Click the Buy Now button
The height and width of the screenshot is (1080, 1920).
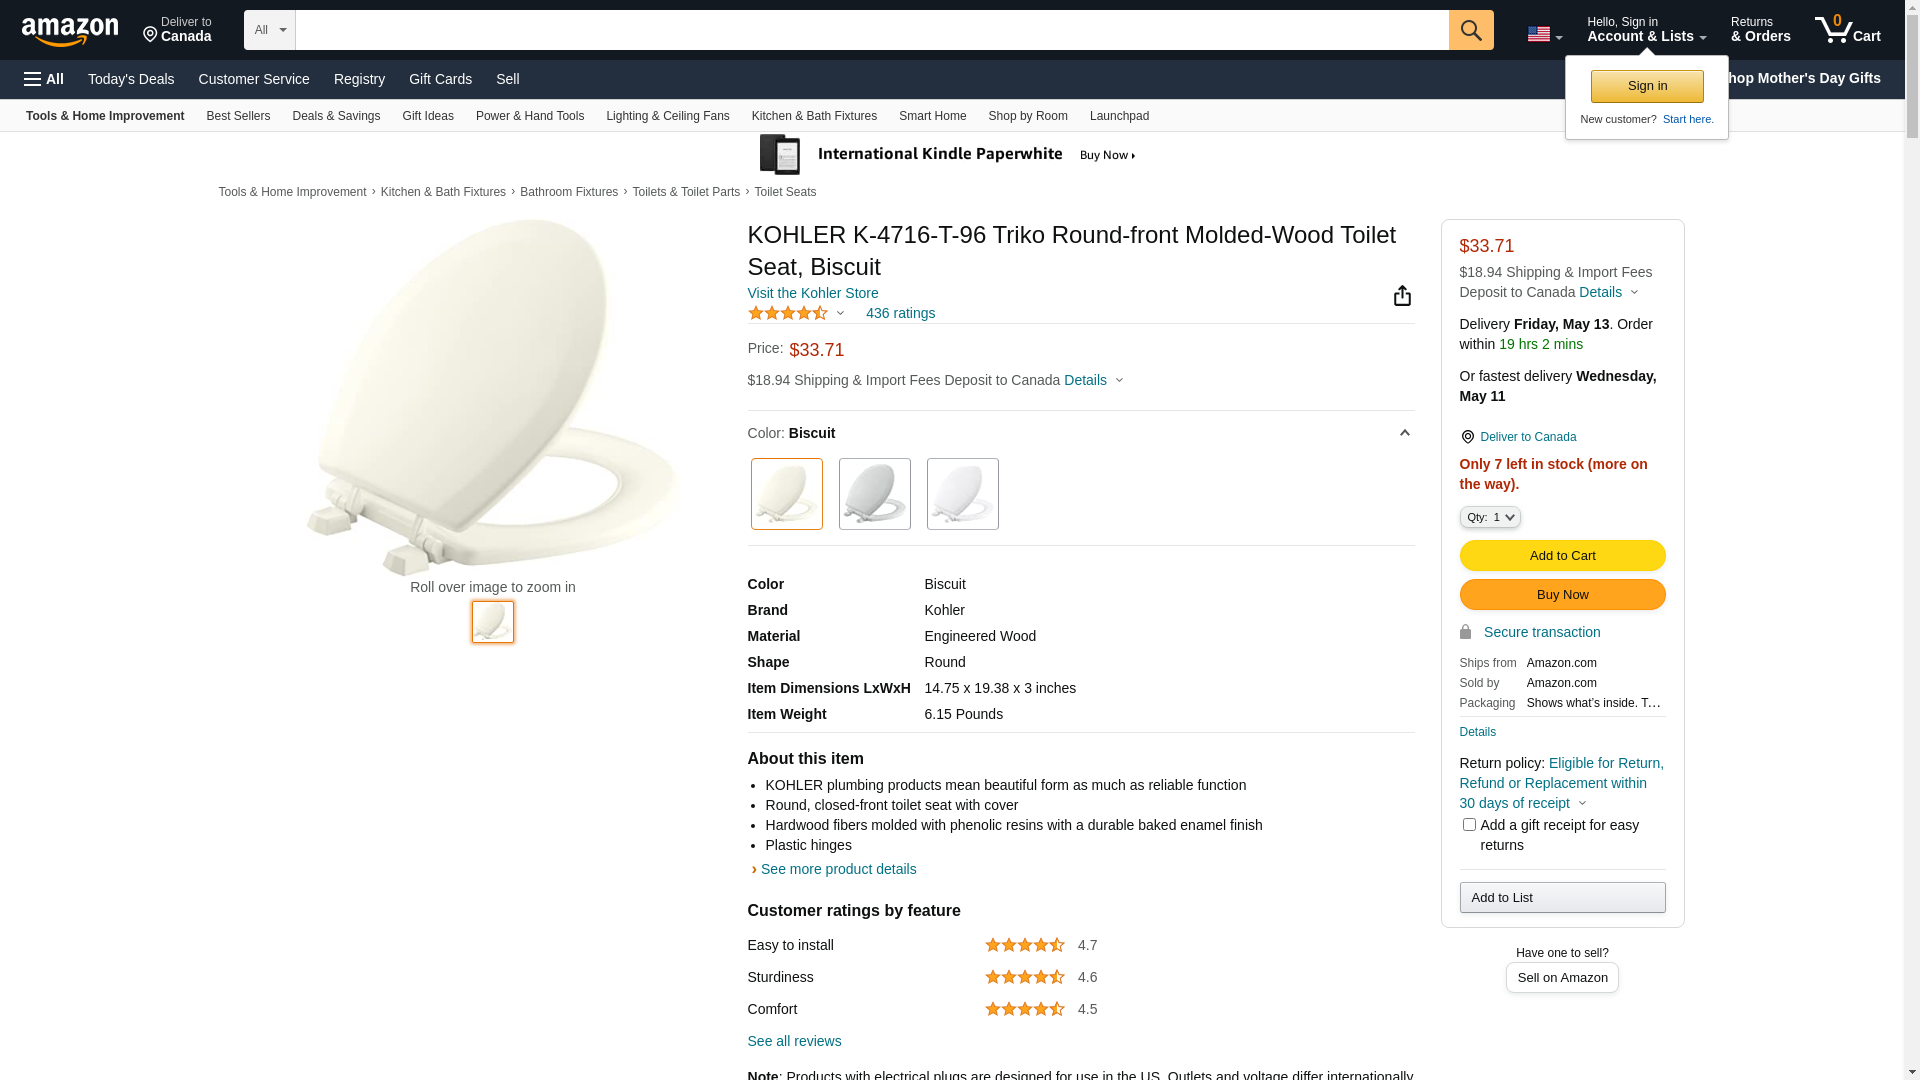[1562, 595]
